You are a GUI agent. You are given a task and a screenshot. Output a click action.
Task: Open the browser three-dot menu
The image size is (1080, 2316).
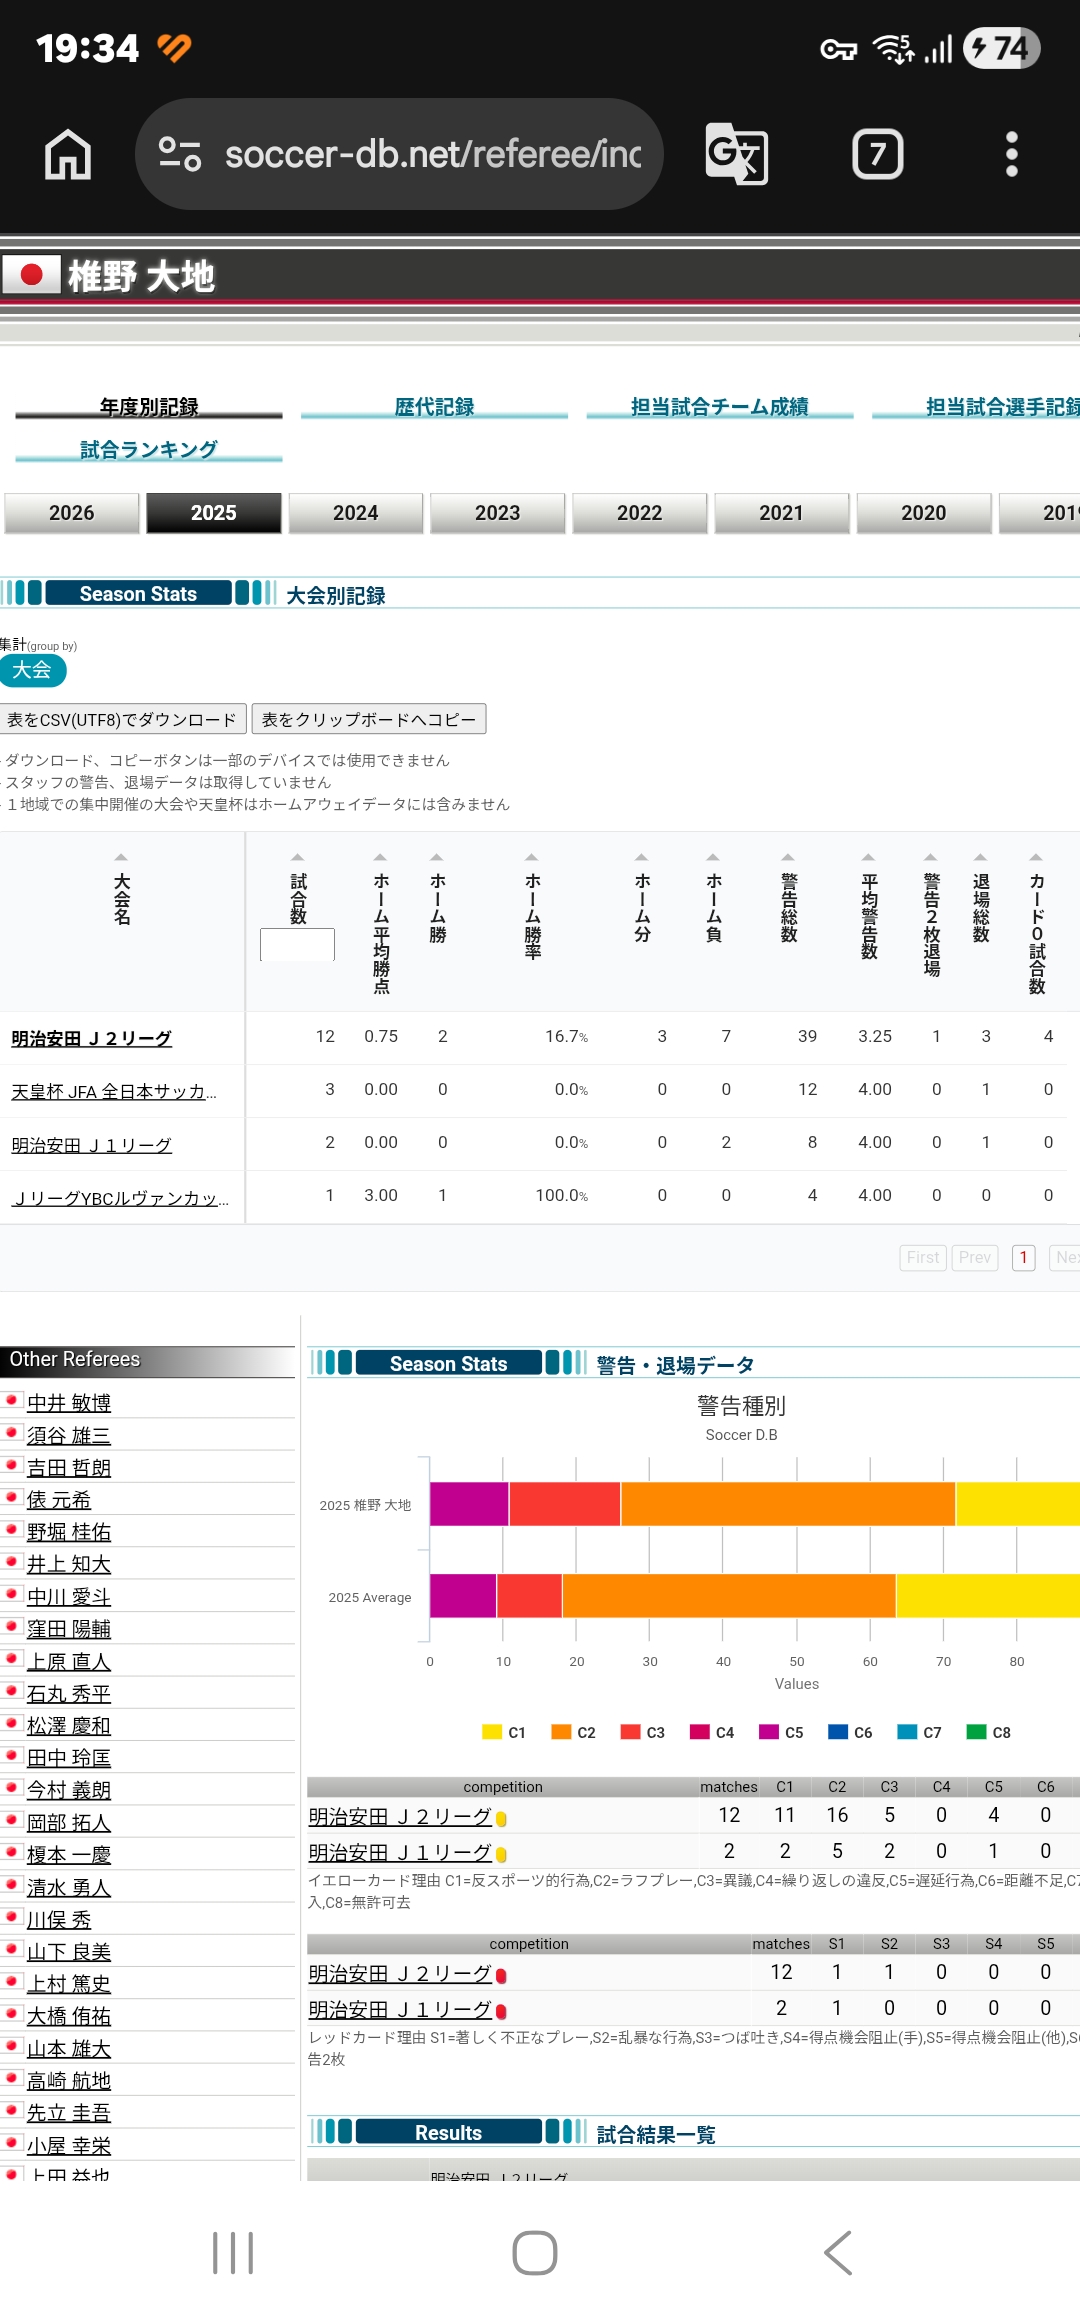coord(1011,155)
